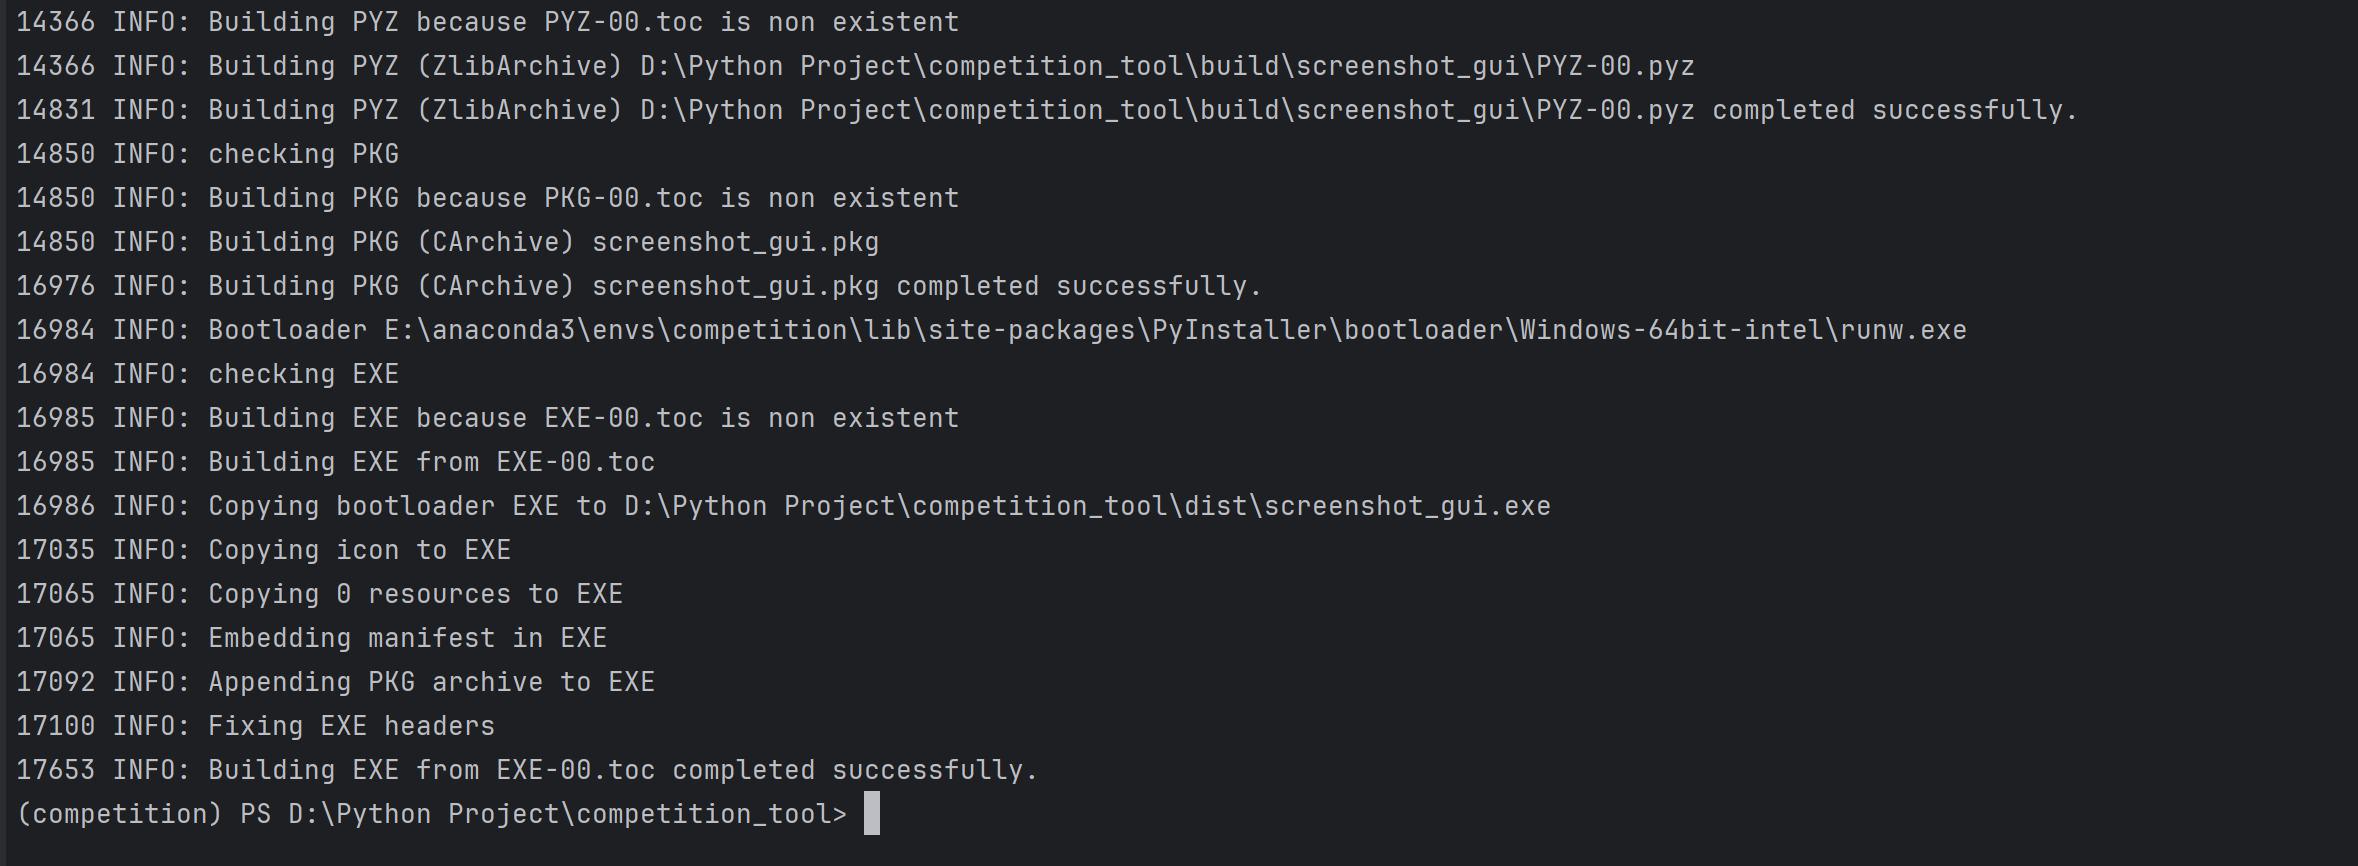Viewport: 2358px width, 866px height.
Task: Click "EXE-00.toc is non existent" message
Action: coord(751,418)
